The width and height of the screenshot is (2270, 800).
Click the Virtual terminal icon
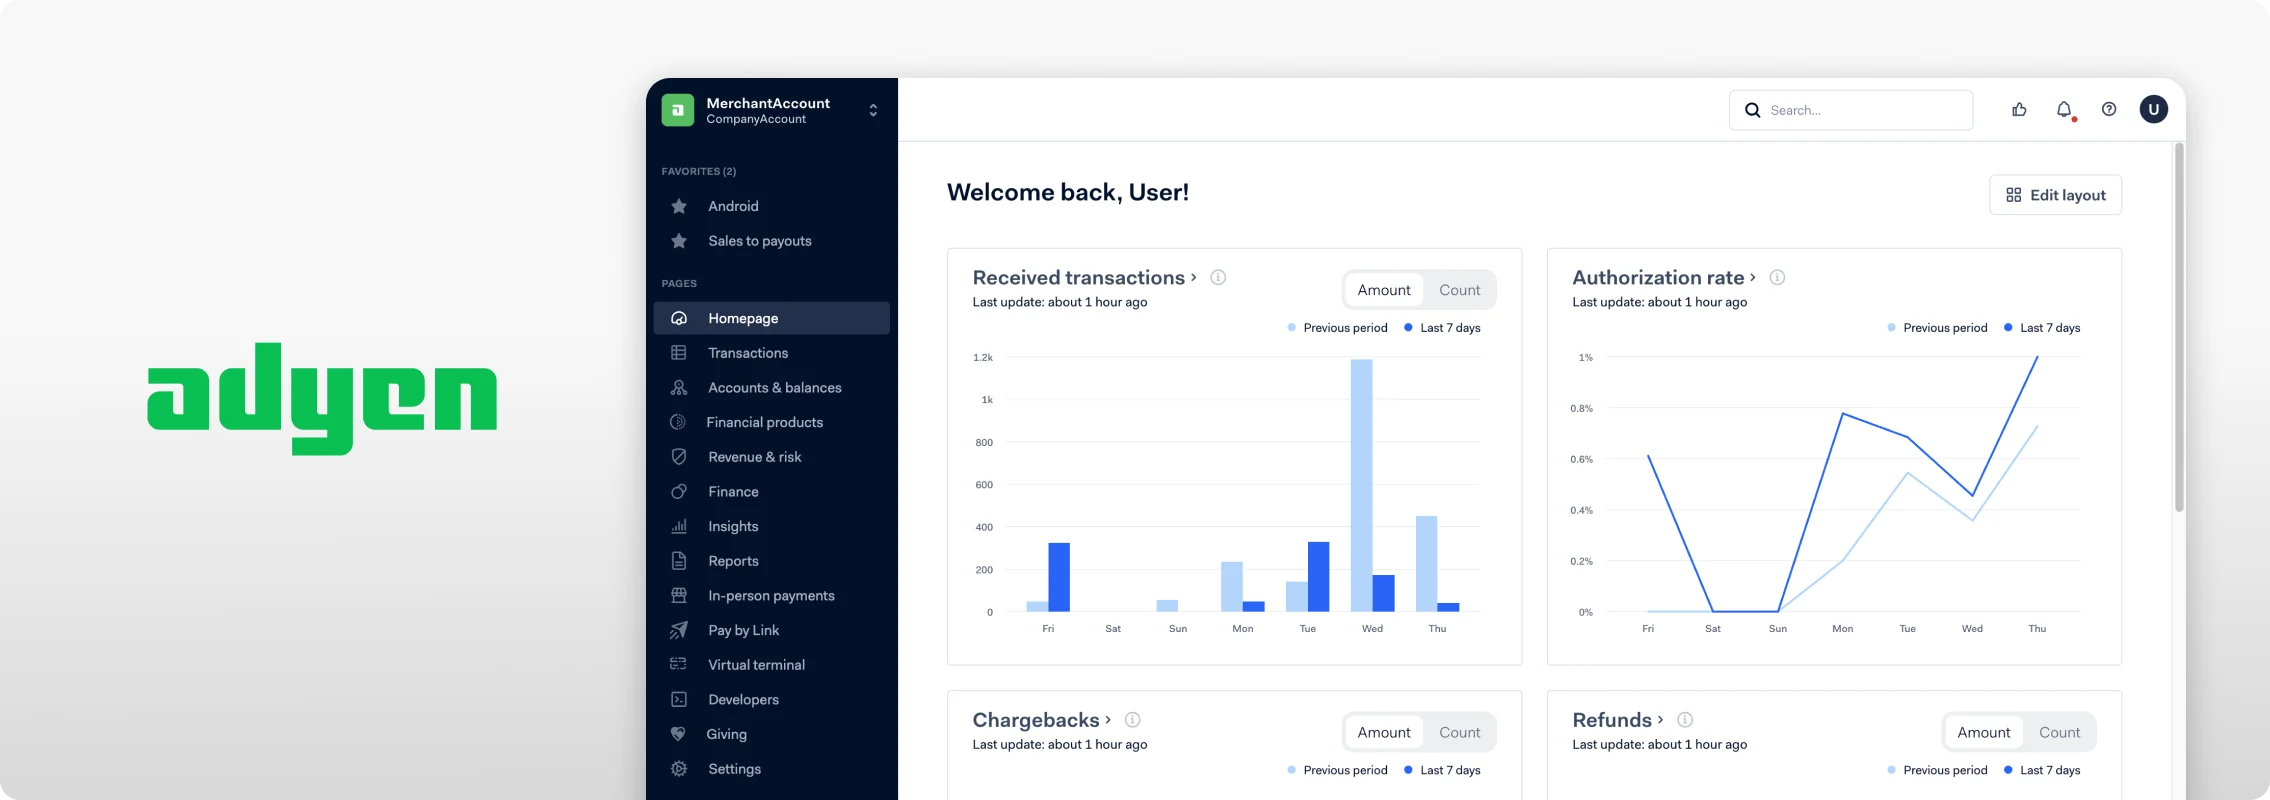(678, 664)
